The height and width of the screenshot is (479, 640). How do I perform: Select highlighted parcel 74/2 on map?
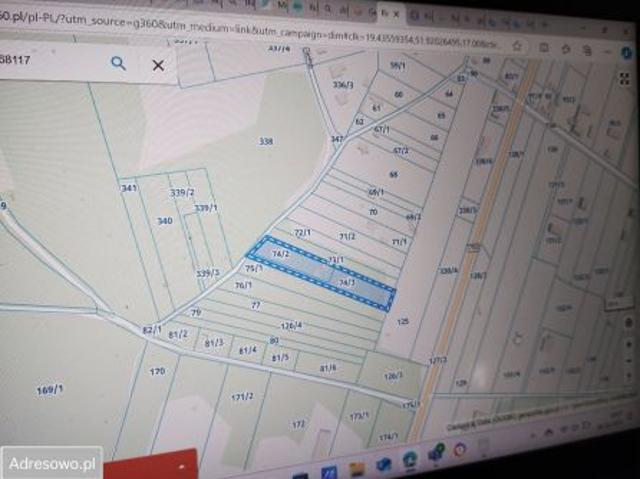click(x=281, y=254)
